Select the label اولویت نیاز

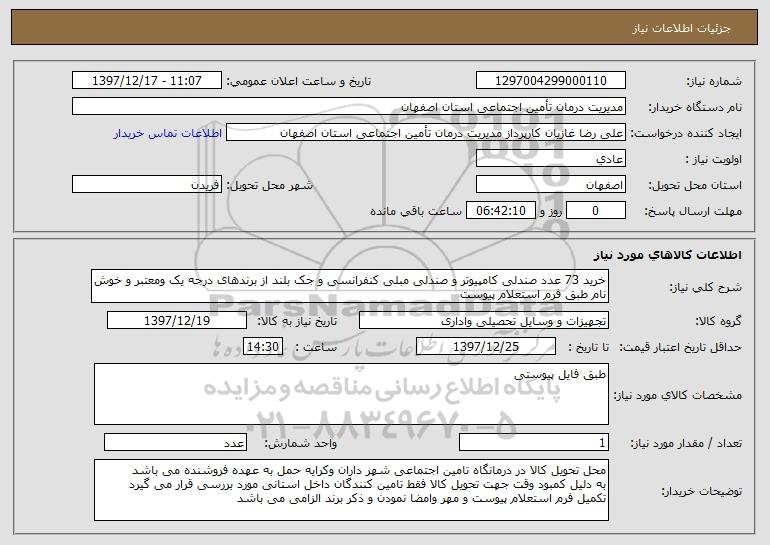[x=714, y=159]
